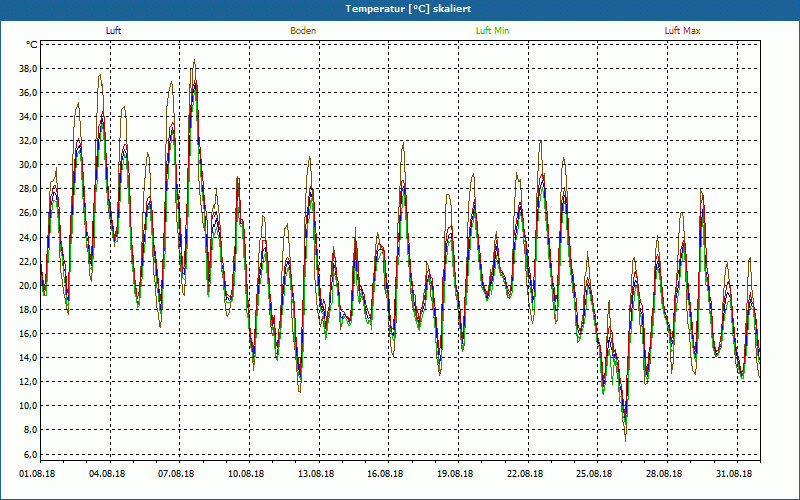Click the 10.08.18 date label

pyautogui.click(x=246, y=474)
